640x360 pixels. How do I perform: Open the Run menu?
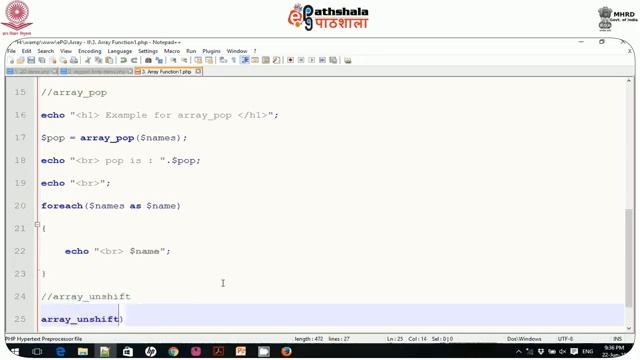(191, 51)
